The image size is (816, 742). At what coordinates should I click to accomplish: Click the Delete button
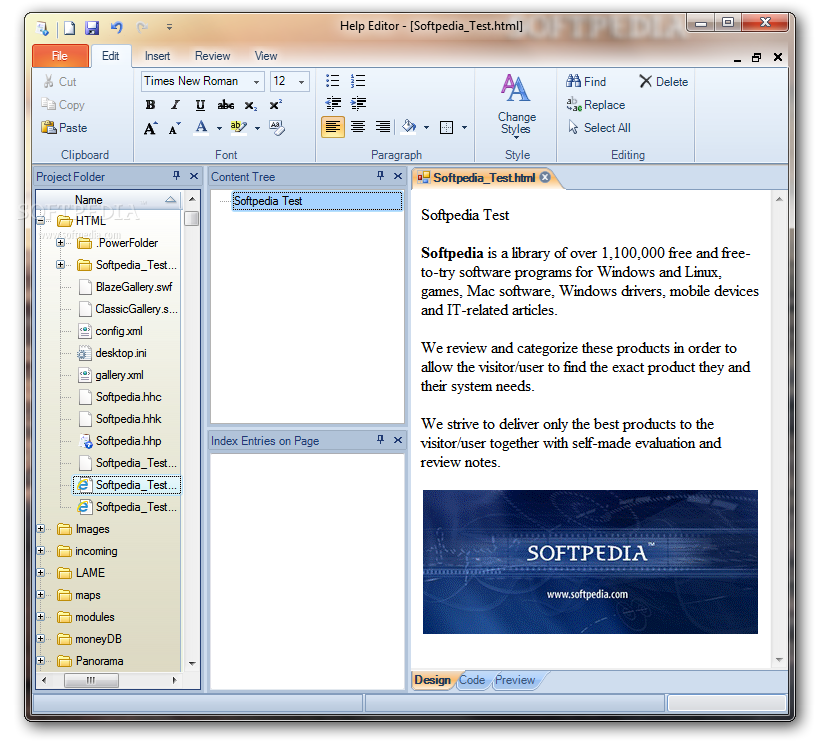click(664, 81)
